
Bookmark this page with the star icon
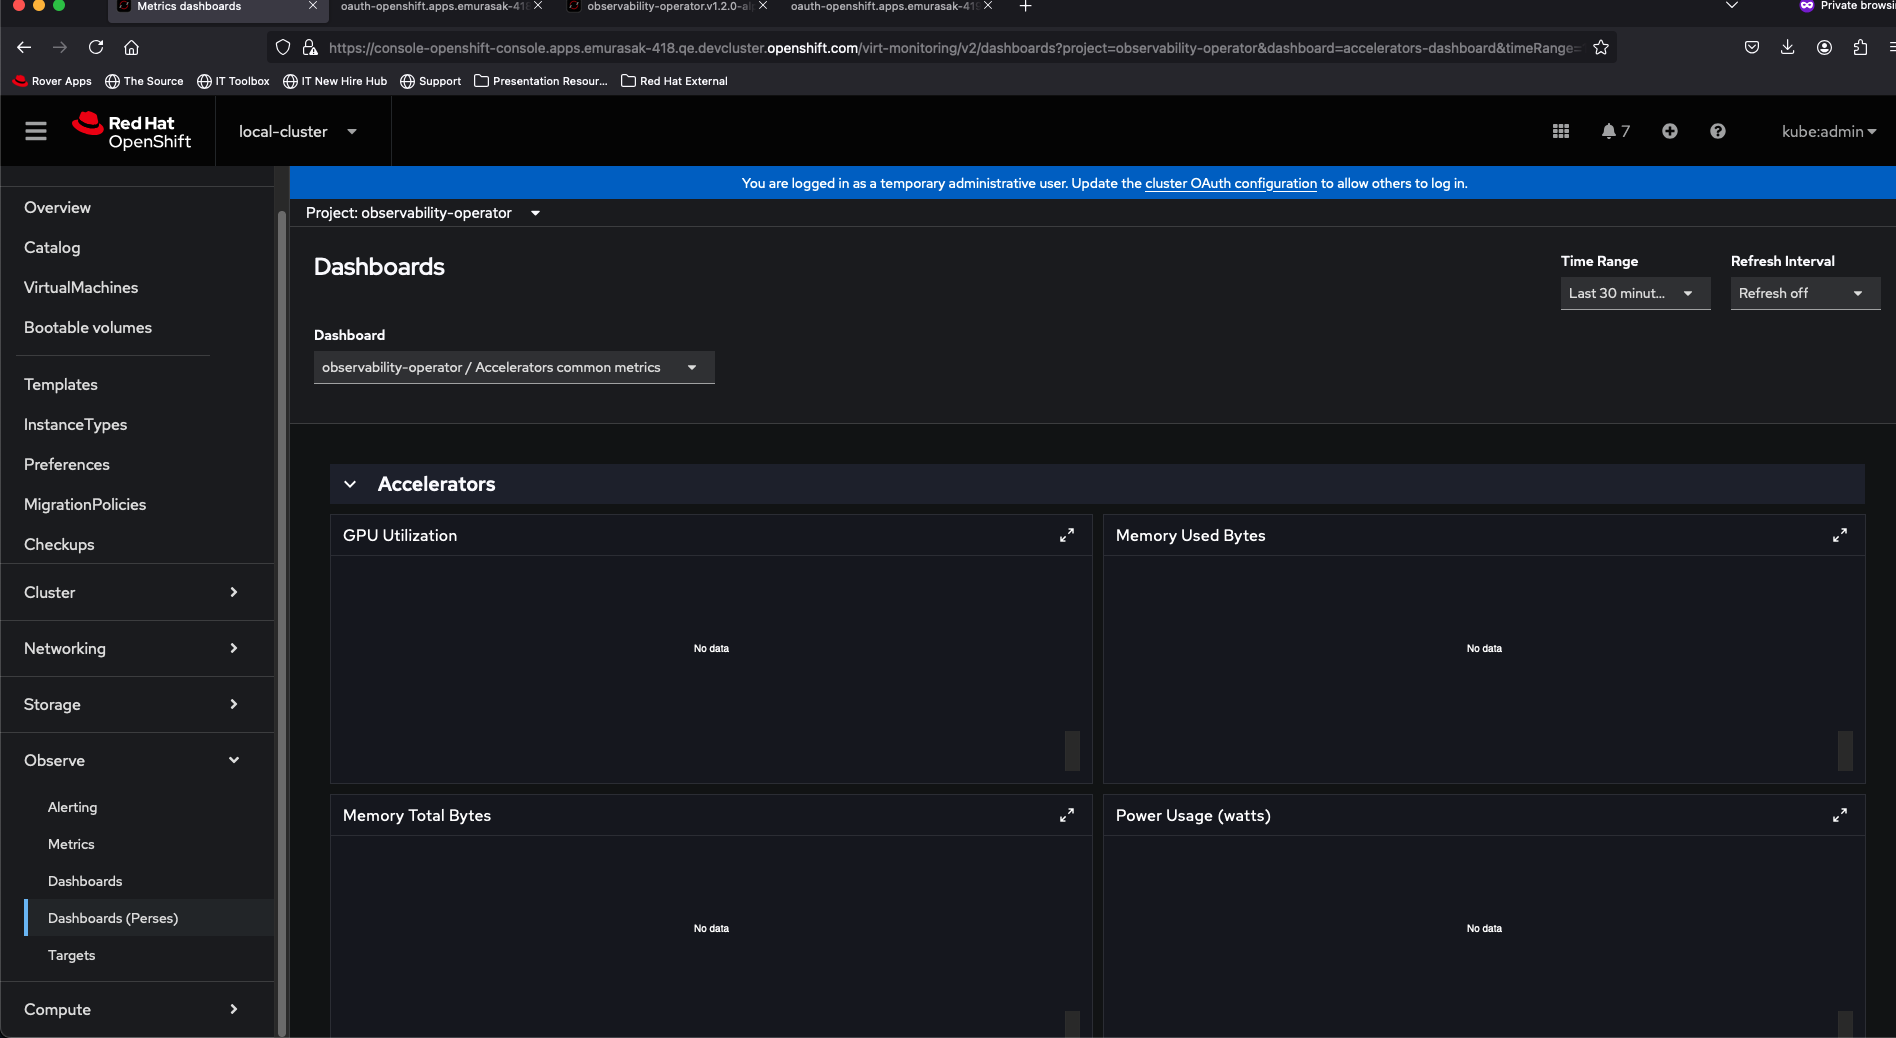[x=1600, y=47]
